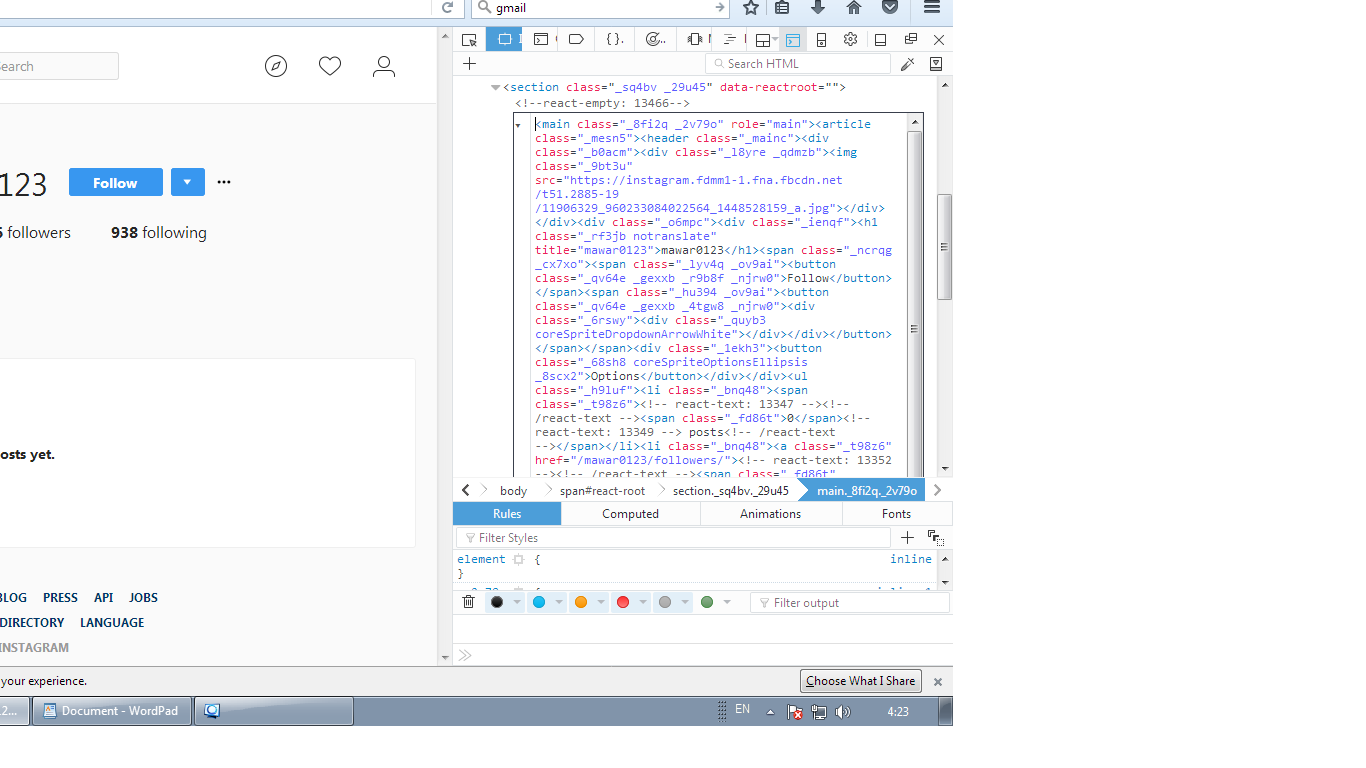This screenshot has height=768, width=1366.
Task: Go to Firefox home page
Action: click(x=854, y=8)
